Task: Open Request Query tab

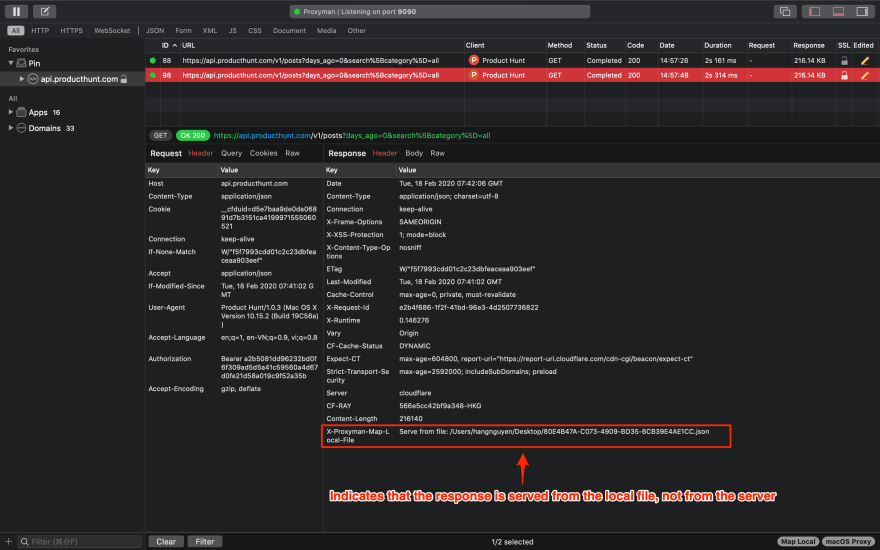Action: click(231, 153)
